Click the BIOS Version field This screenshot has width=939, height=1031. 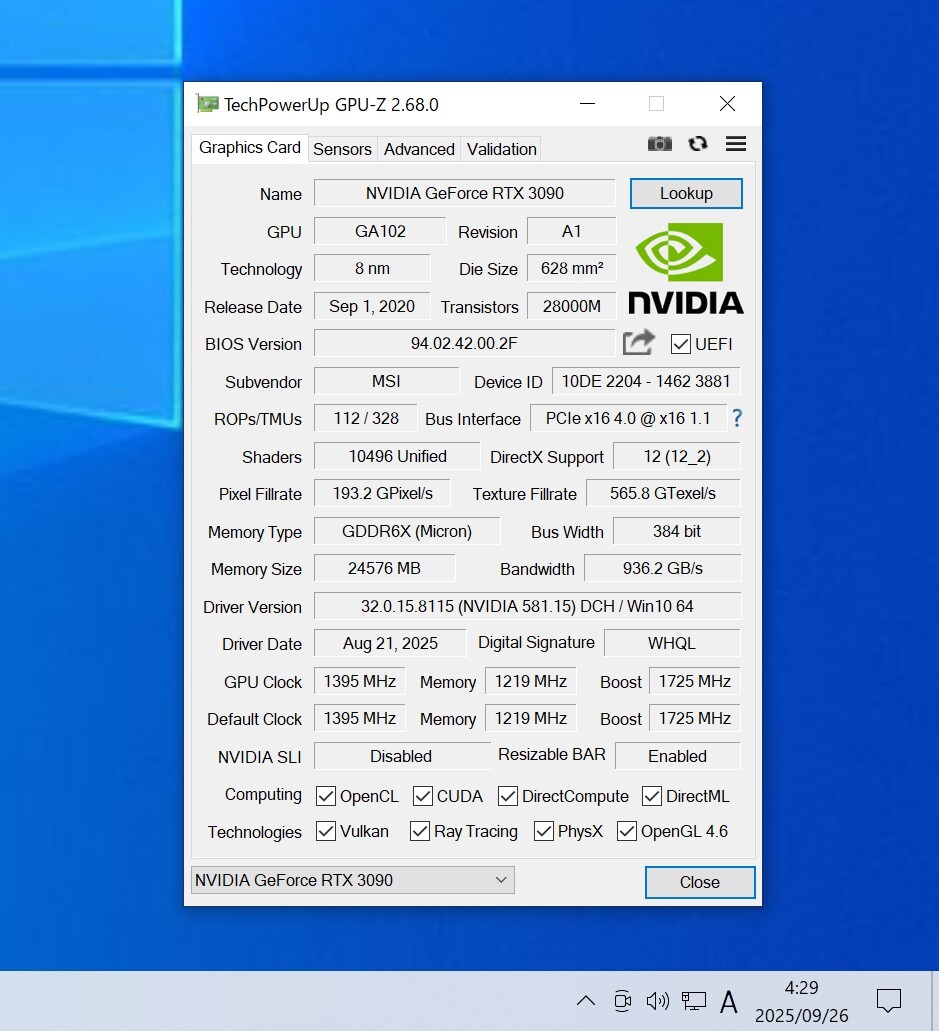click(464, 343)
